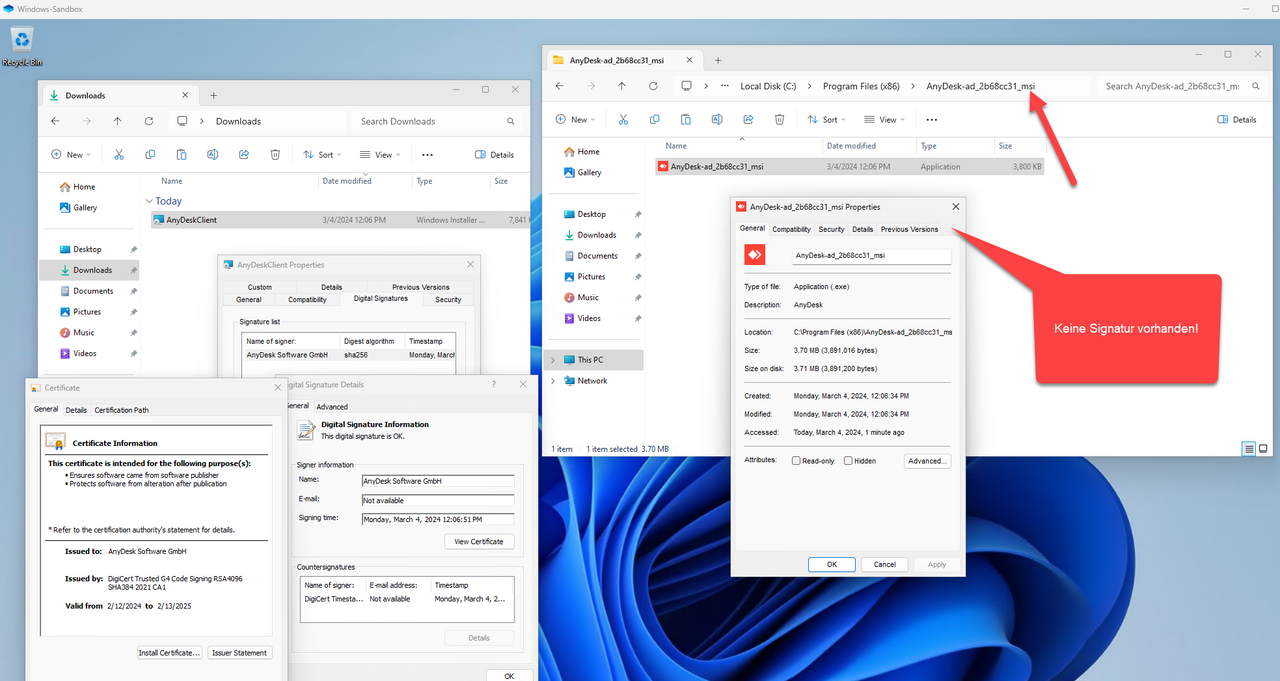1280x681 pixels.
Task: Refresh the AnyDesk folder window
Action: click(x=653, y=86)
